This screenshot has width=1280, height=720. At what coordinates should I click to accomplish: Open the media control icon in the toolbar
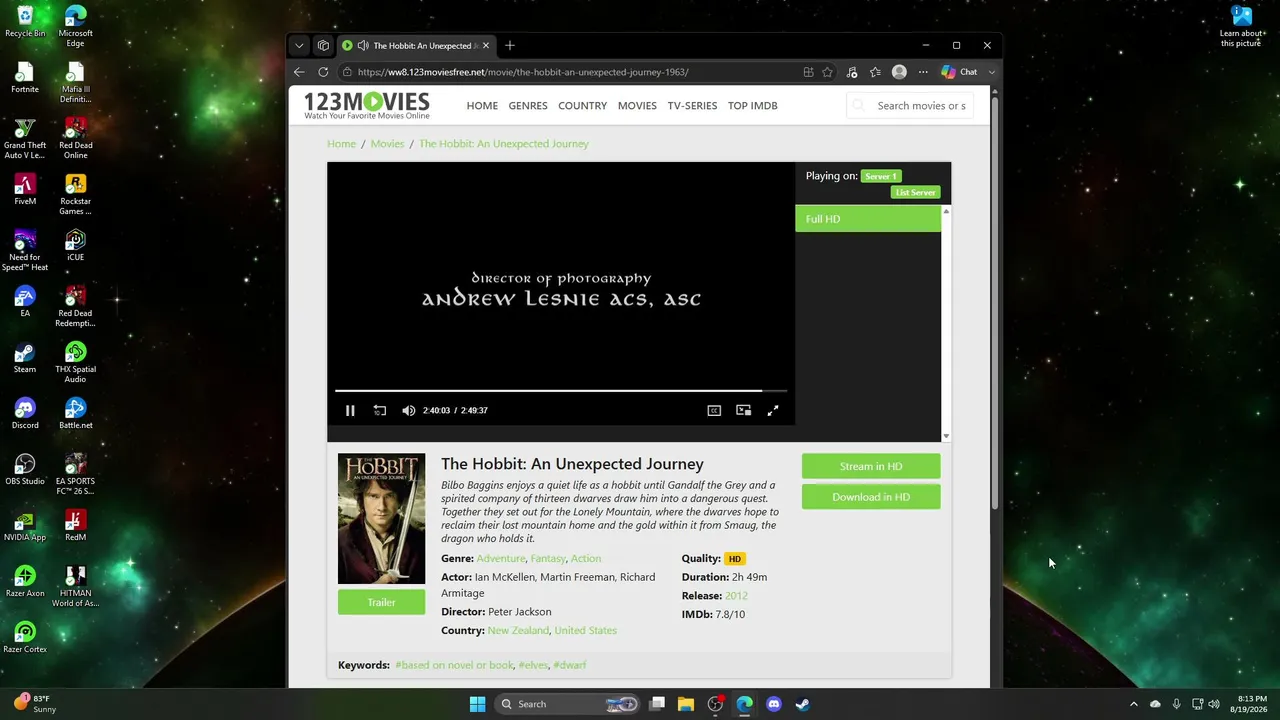[x=852, y=72]
